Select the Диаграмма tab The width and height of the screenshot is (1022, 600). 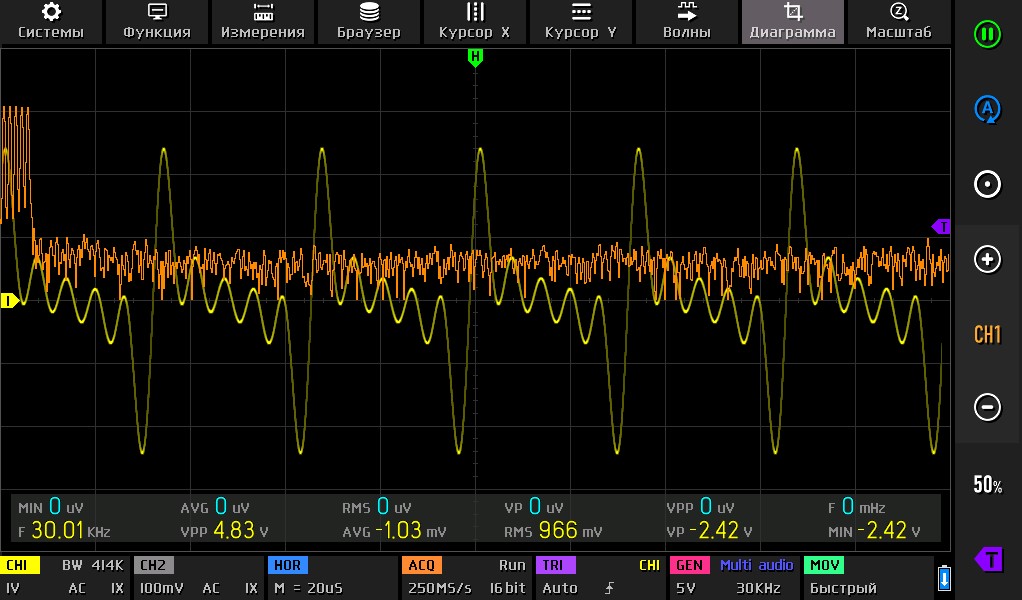pyautogui.click(x=793, y=21)
